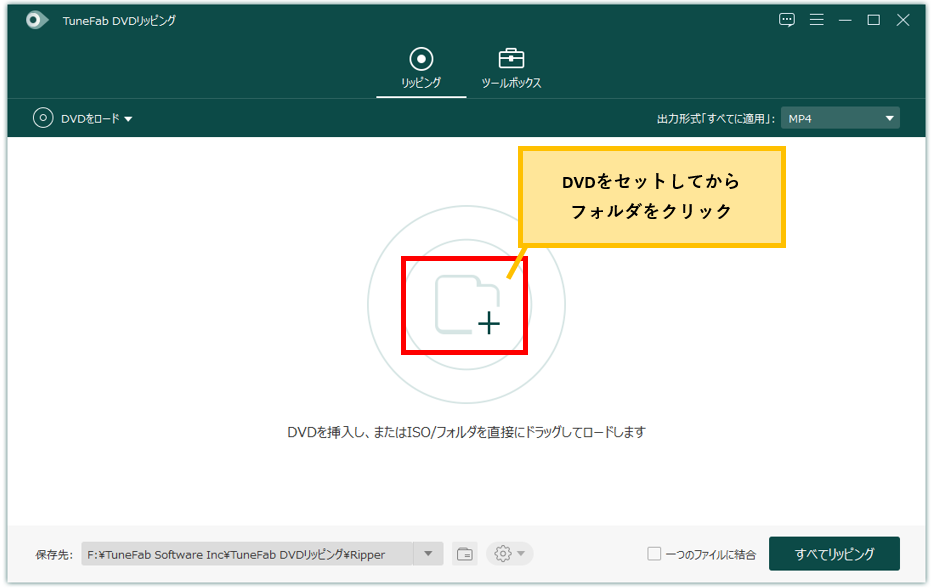Close the TuneFab window

903,20
